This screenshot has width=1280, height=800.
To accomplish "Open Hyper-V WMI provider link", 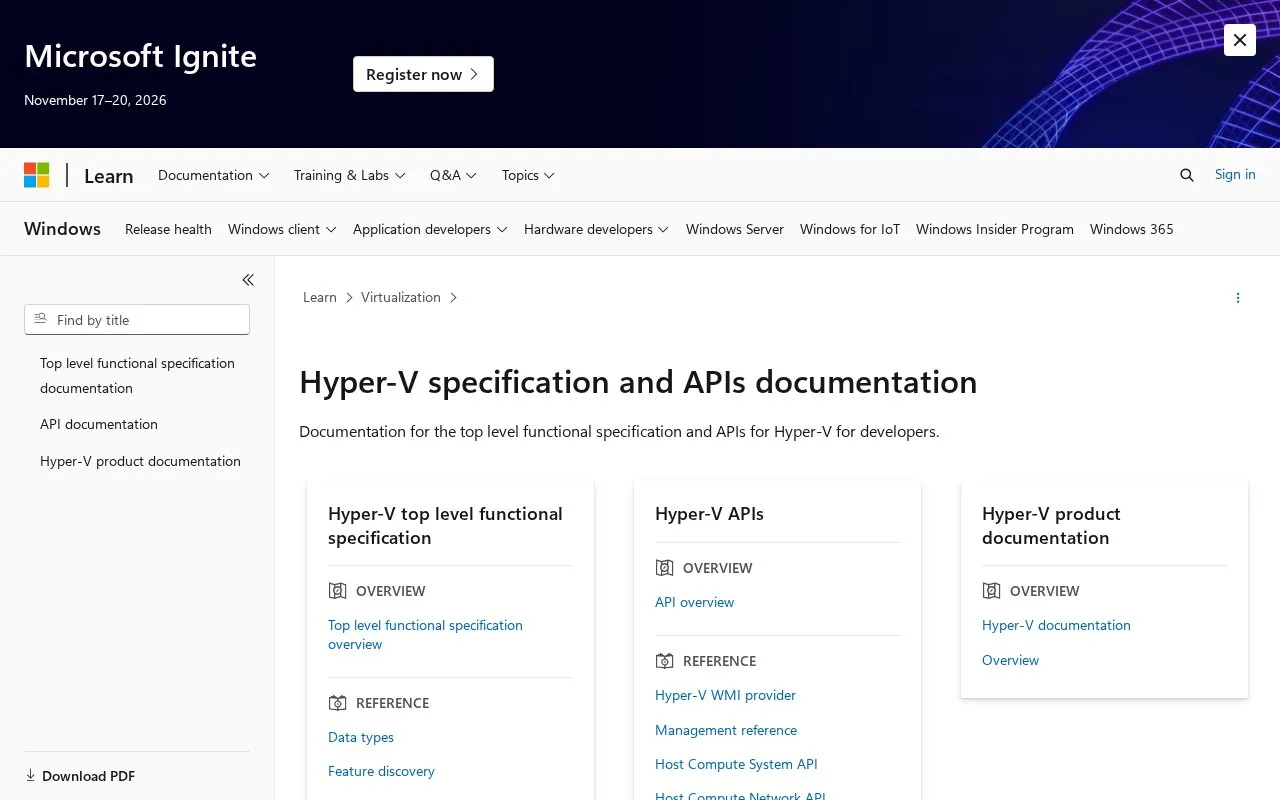I will [725, 695].
